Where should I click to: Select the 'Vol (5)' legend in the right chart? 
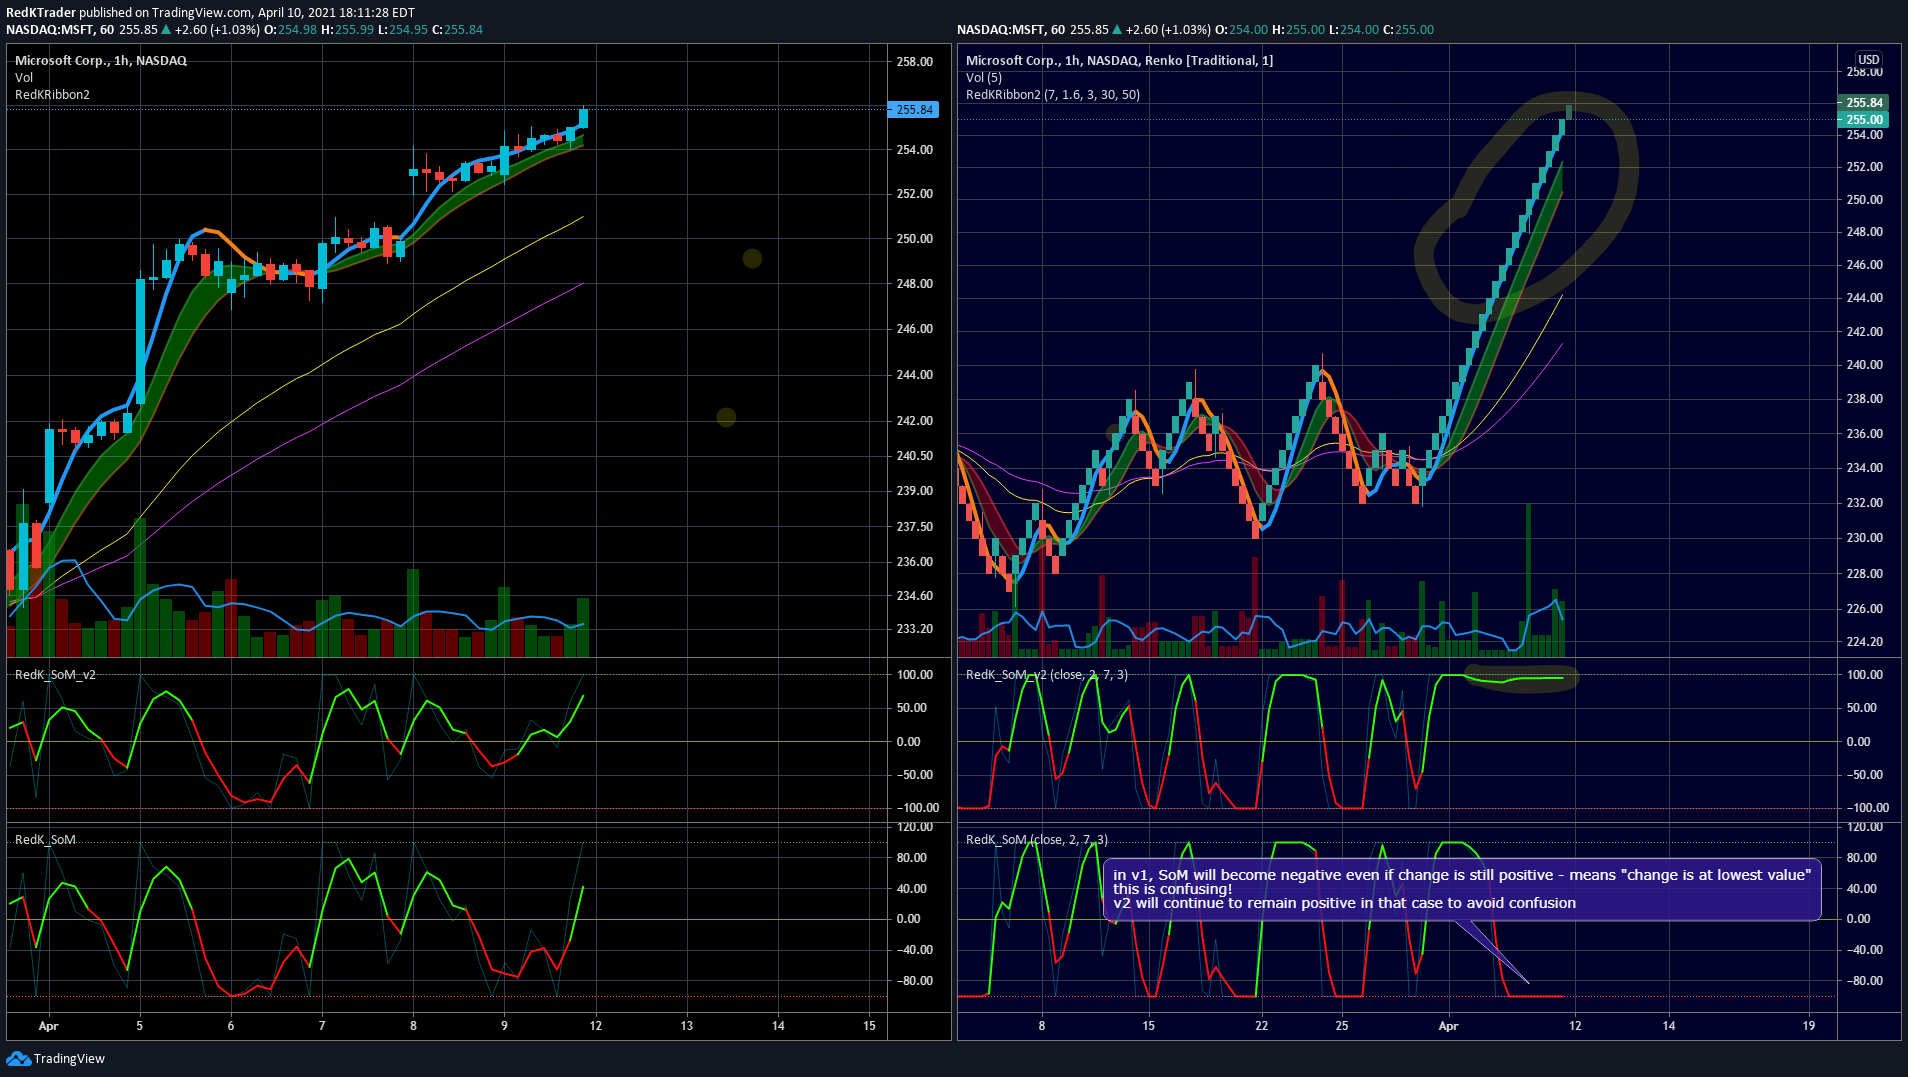click(x=984, y=77)
